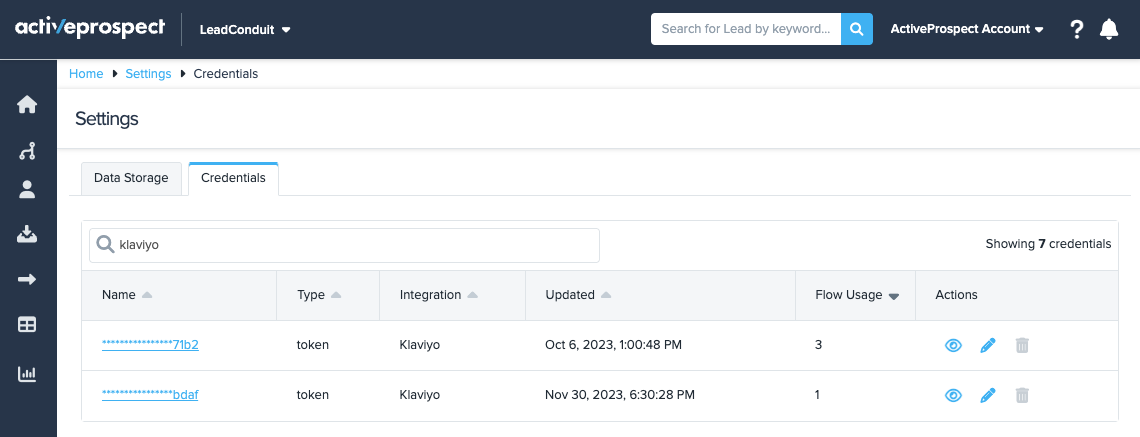
Task: Go to Home breadcrumb link
Action: pyautogui.click(x=86, y=74)
